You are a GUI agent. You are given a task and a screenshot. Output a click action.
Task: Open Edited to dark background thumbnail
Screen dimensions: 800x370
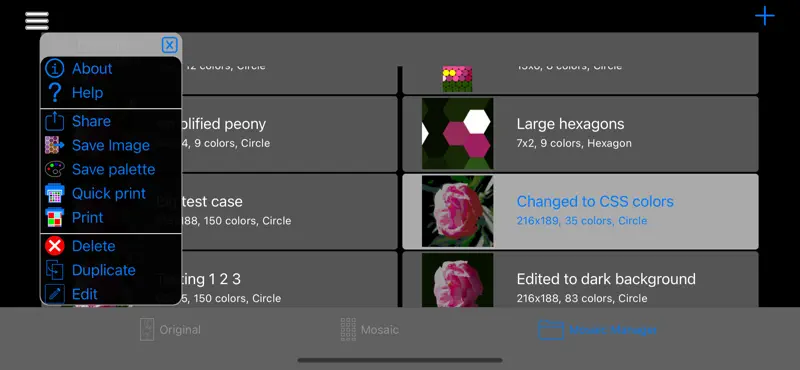(458, 280)
